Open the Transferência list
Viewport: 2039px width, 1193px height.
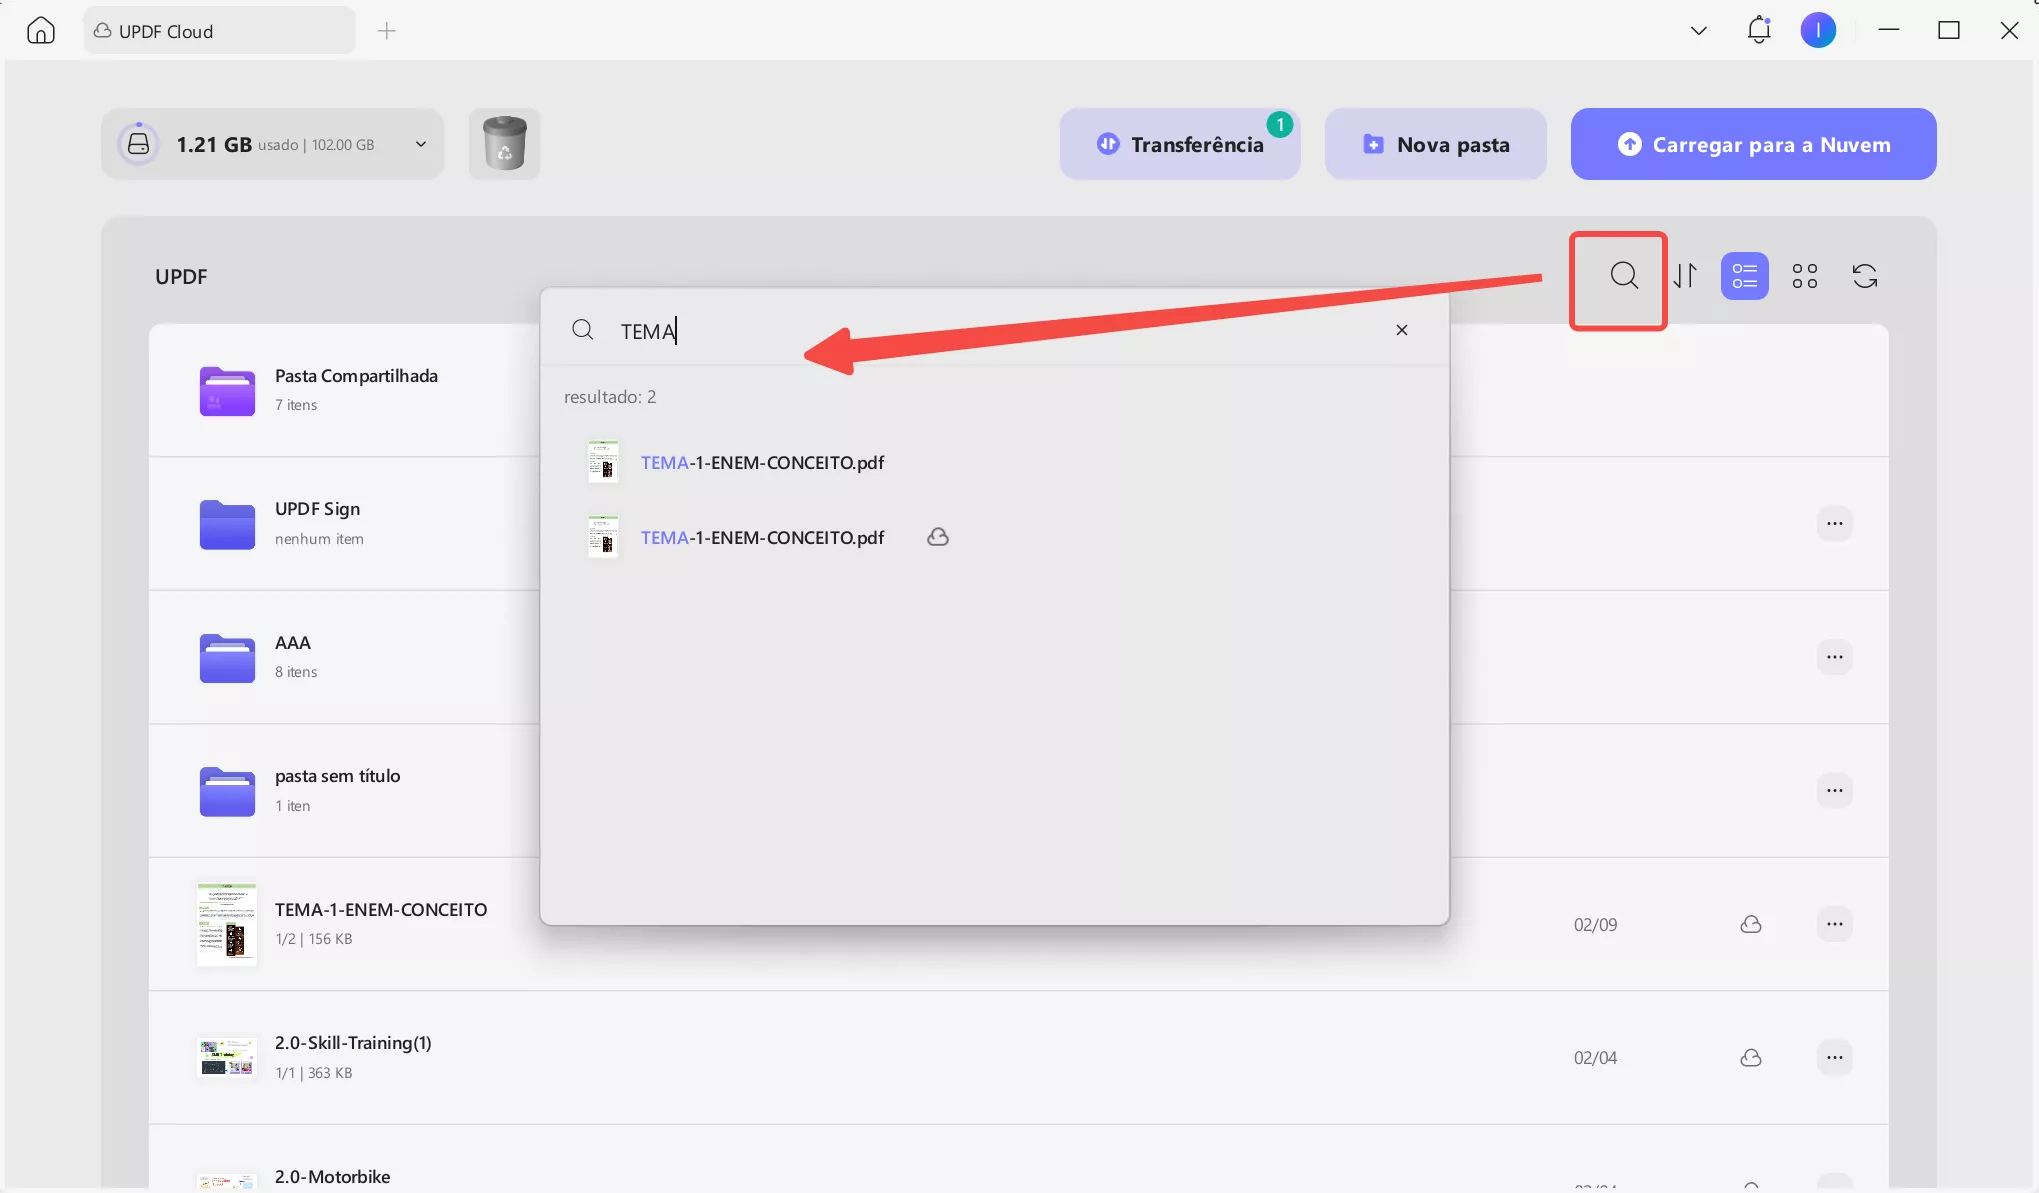[x=1180, y=144]
